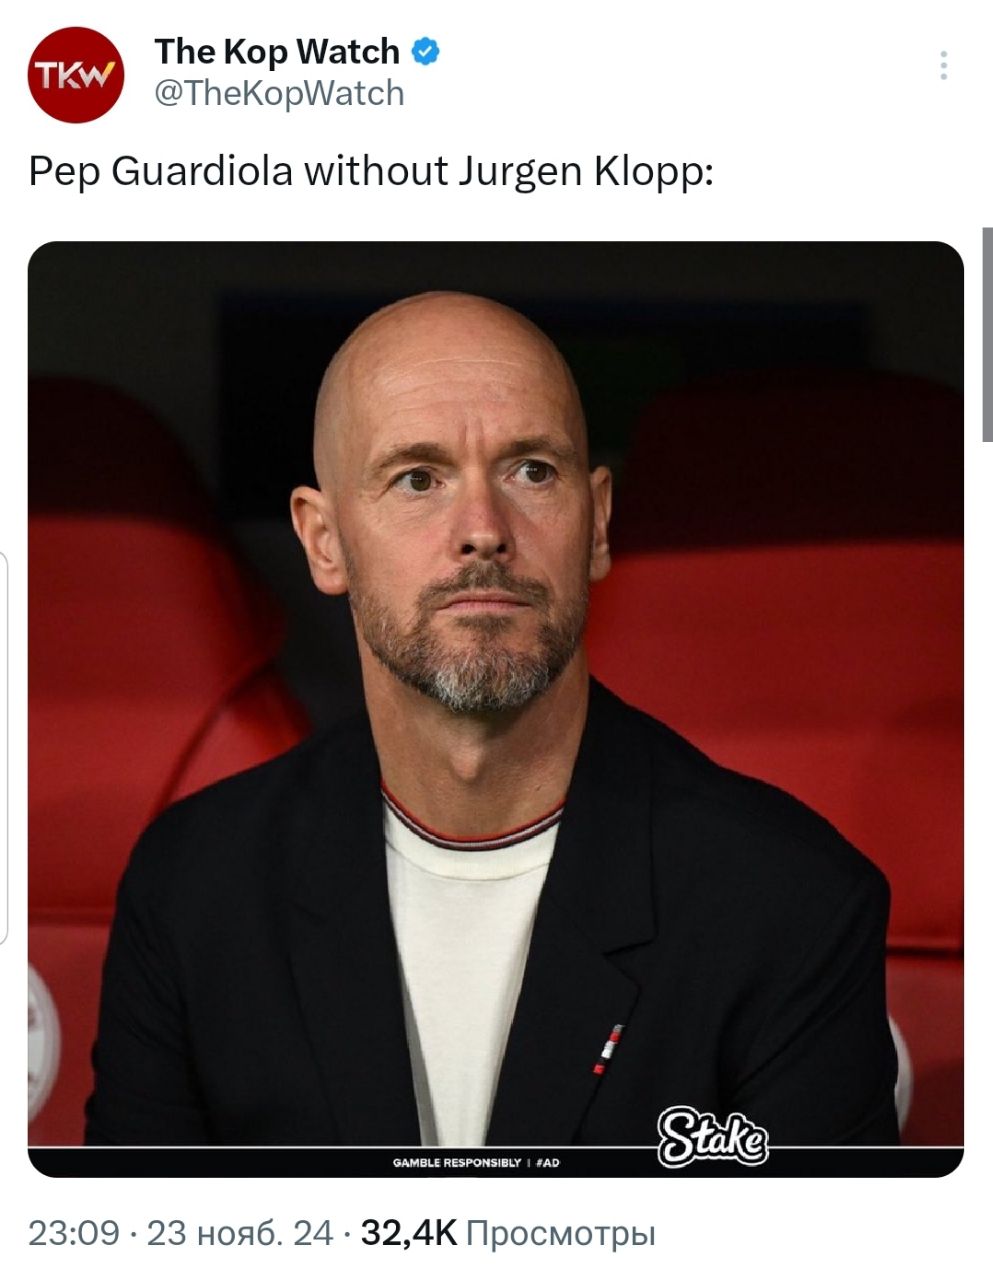The width and height of the screenshot is (993, 1280).
Task: Open the TKW profile avatar
Action: coord(75,75)
